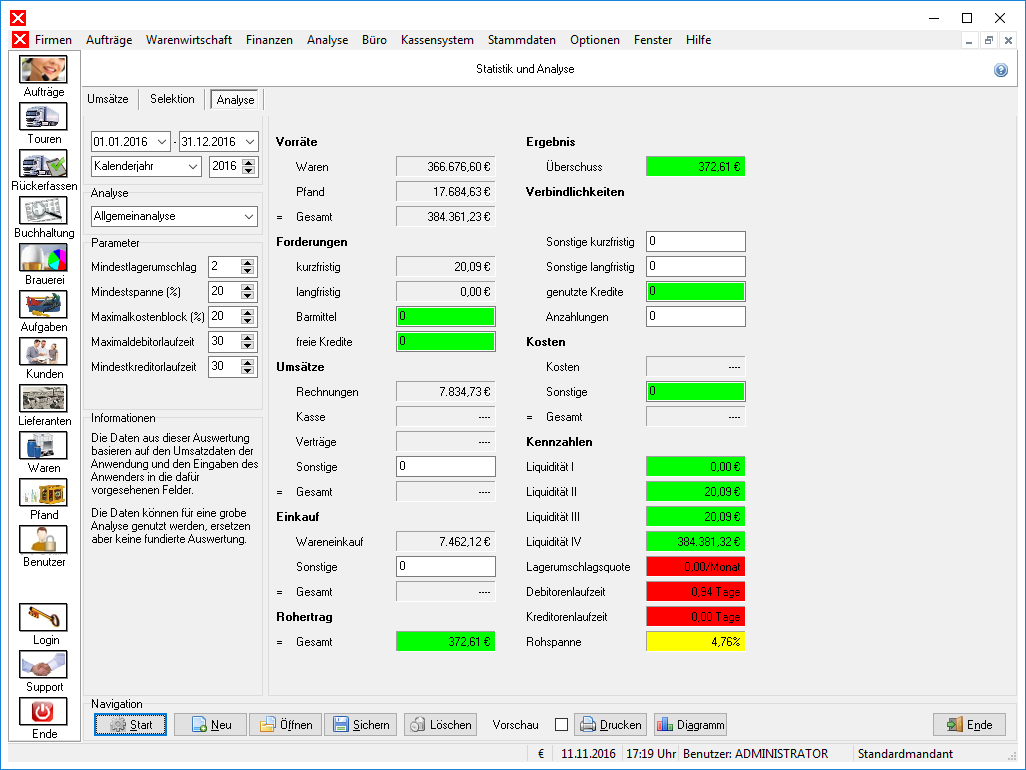This screenshot has height=770, width=1026.
Task: Open the Warenwirtschaft menu
Action: coord(188,40)
